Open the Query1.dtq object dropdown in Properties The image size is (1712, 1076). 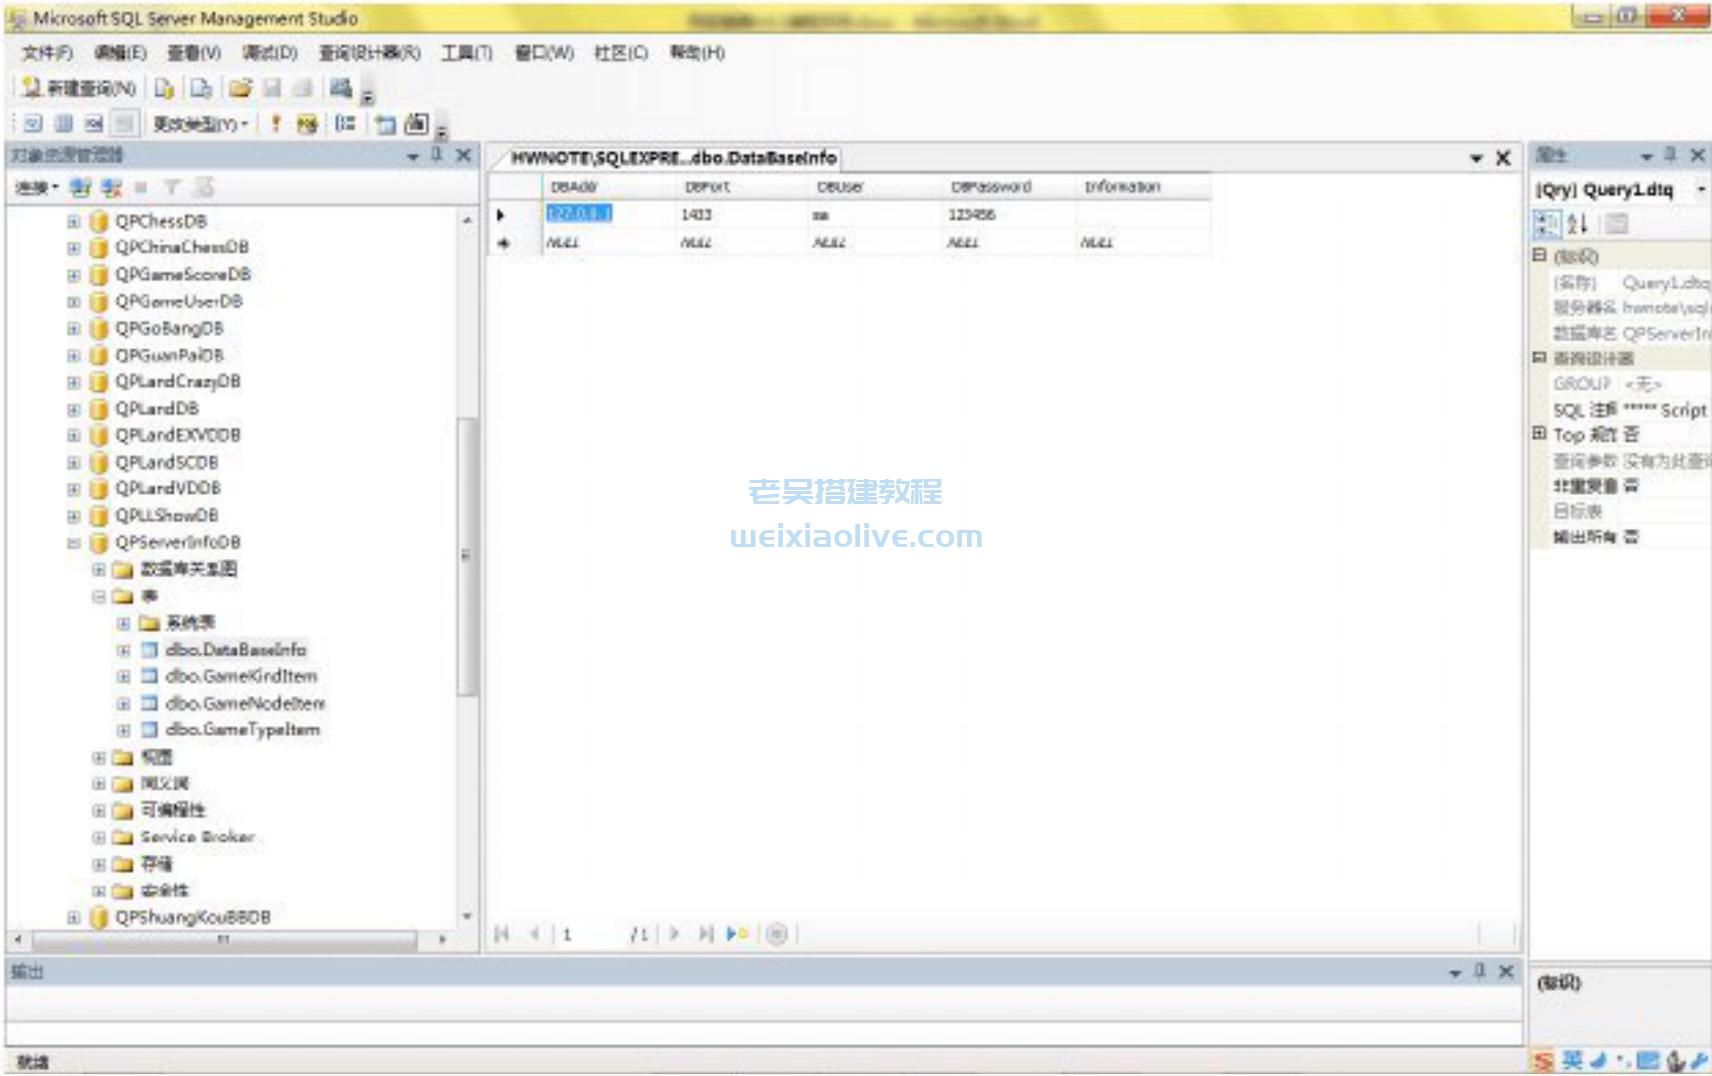(1700, 190)
